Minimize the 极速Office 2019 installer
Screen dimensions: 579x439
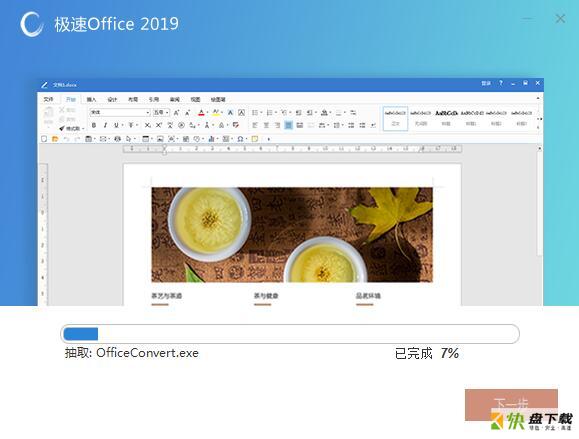(527, 18)
